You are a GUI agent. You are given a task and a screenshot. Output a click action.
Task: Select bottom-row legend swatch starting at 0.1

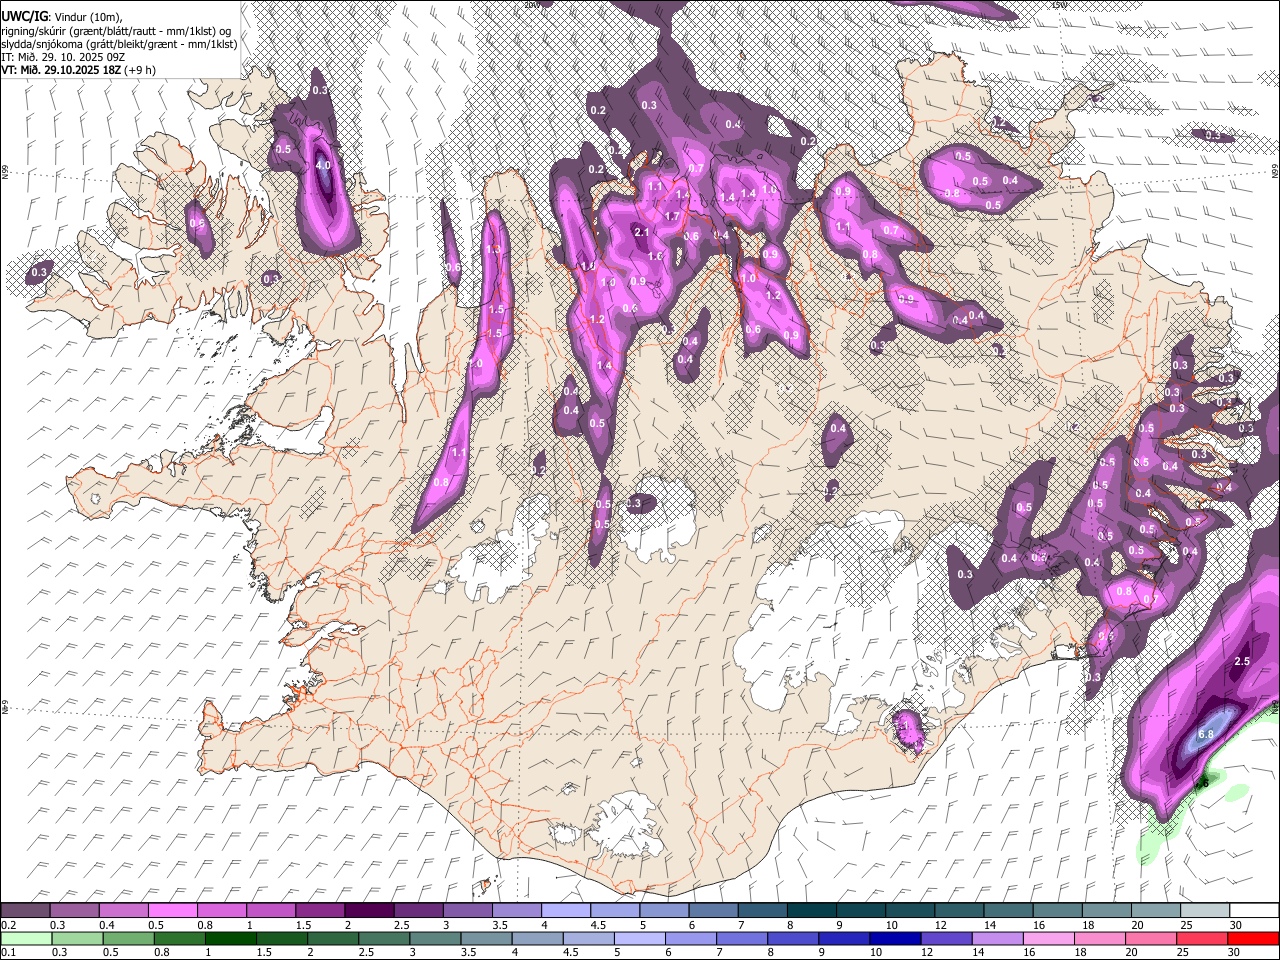(27, 939)
